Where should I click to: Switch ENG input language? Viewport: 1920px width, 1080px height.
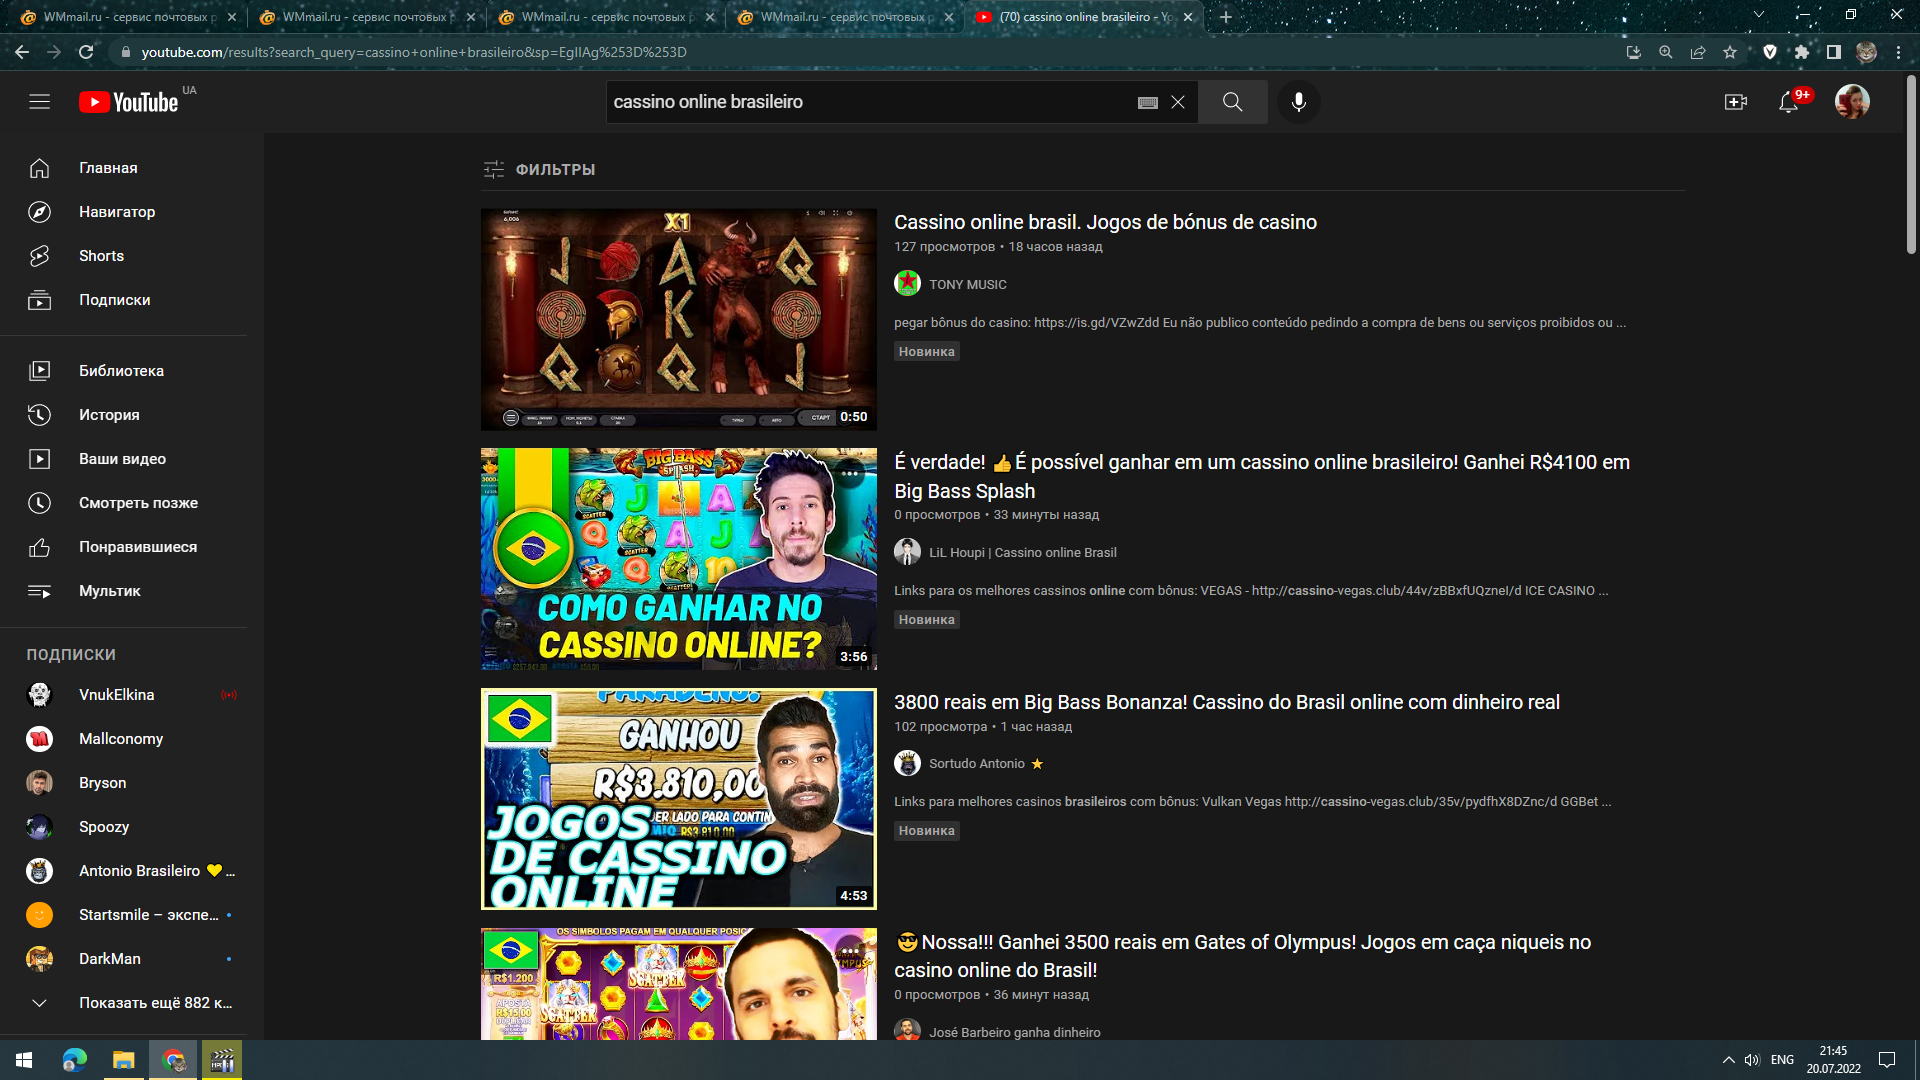[x=1782, y=1060]
